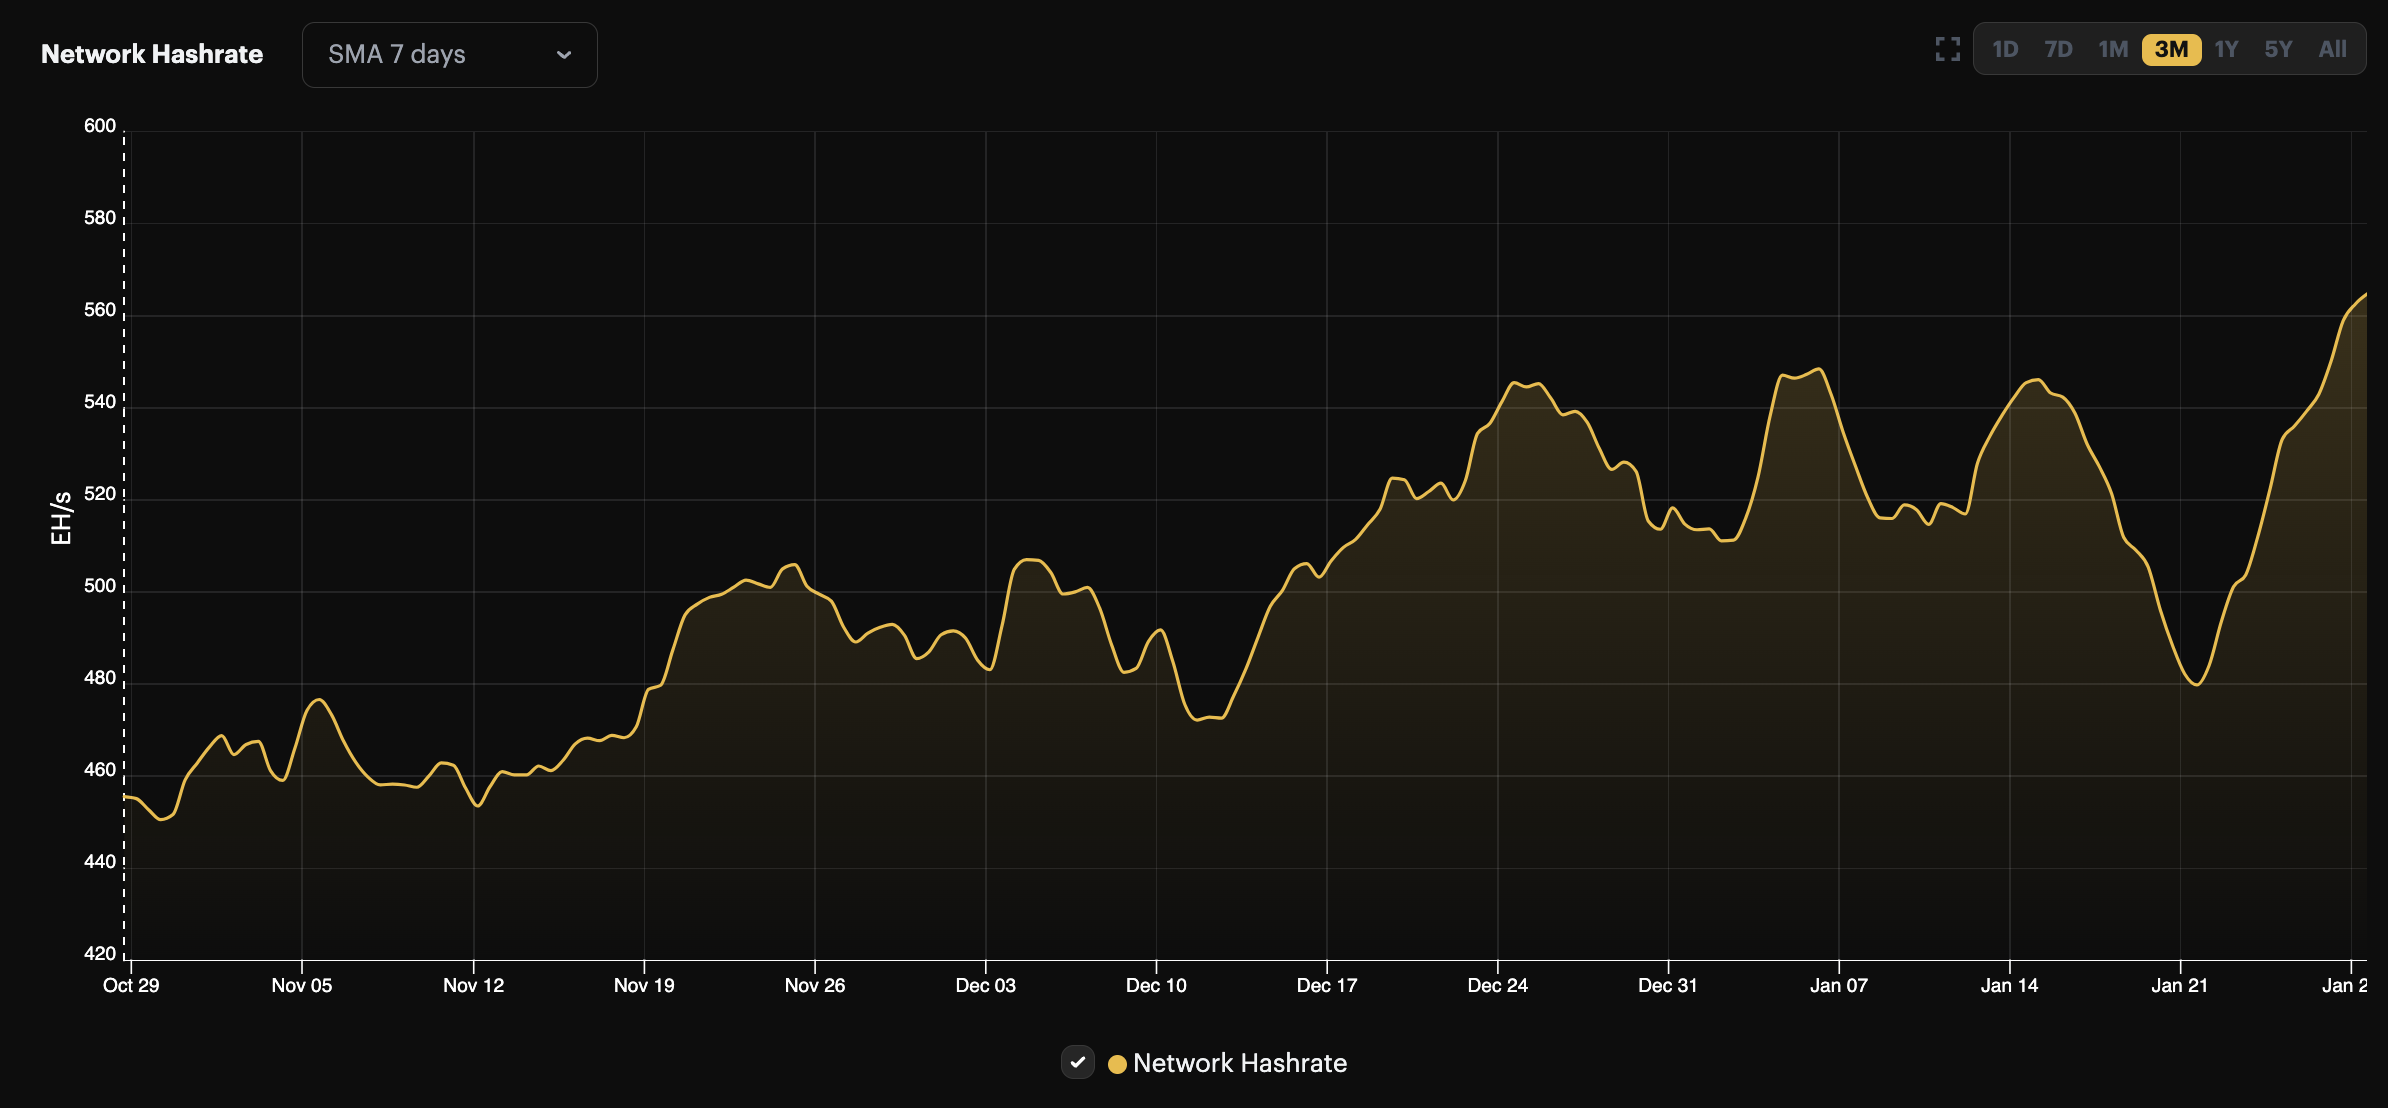Click the fullscreen expand icon

click(1947, 48)
